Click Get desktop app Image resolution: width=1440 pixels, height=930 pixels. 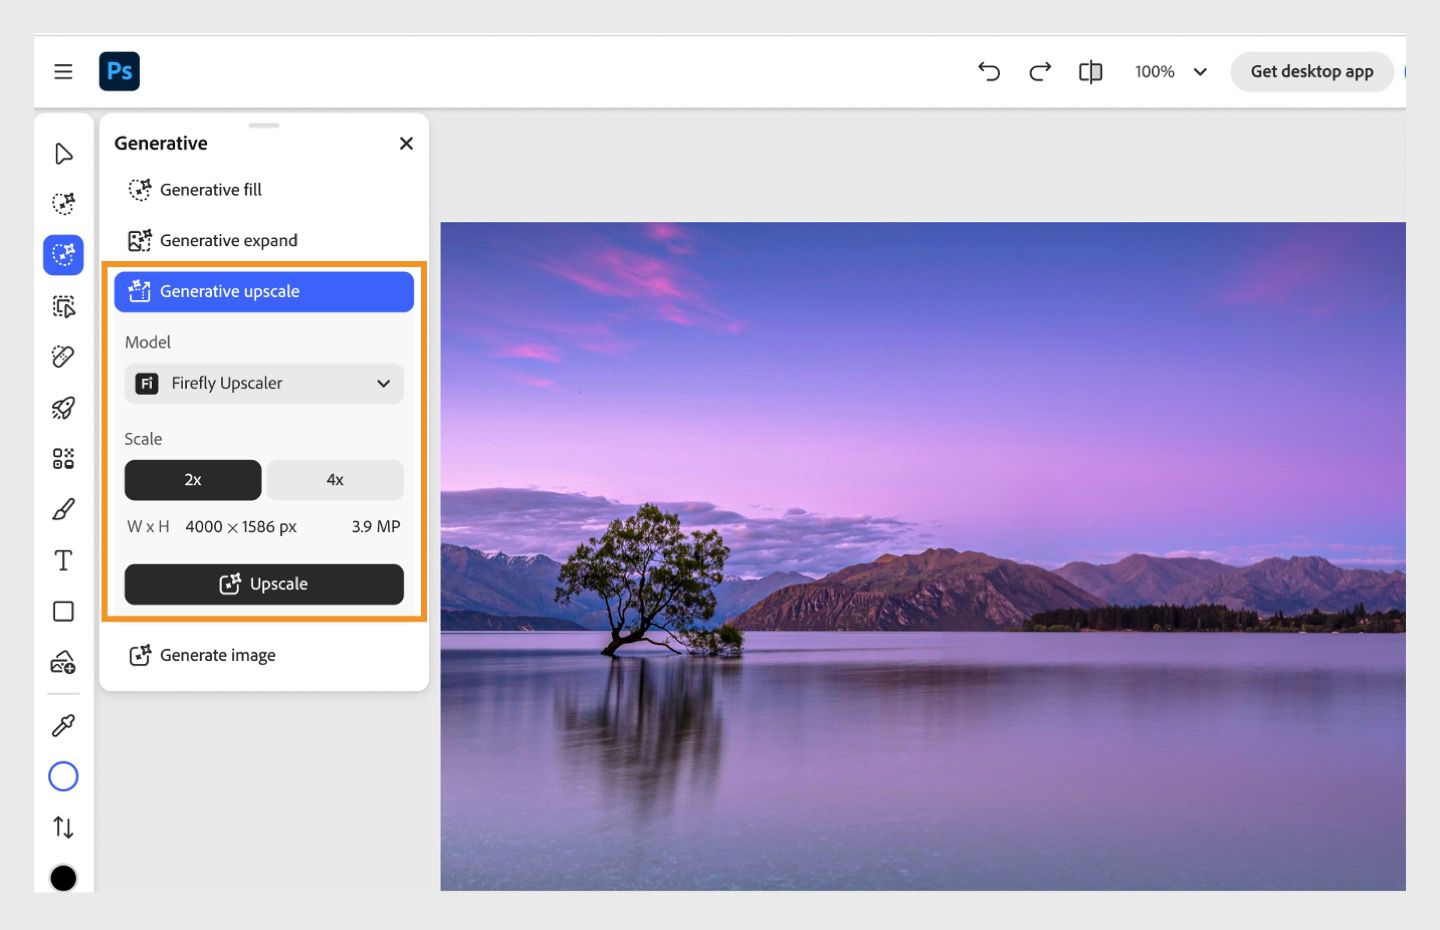click(x=1312, y=71)
